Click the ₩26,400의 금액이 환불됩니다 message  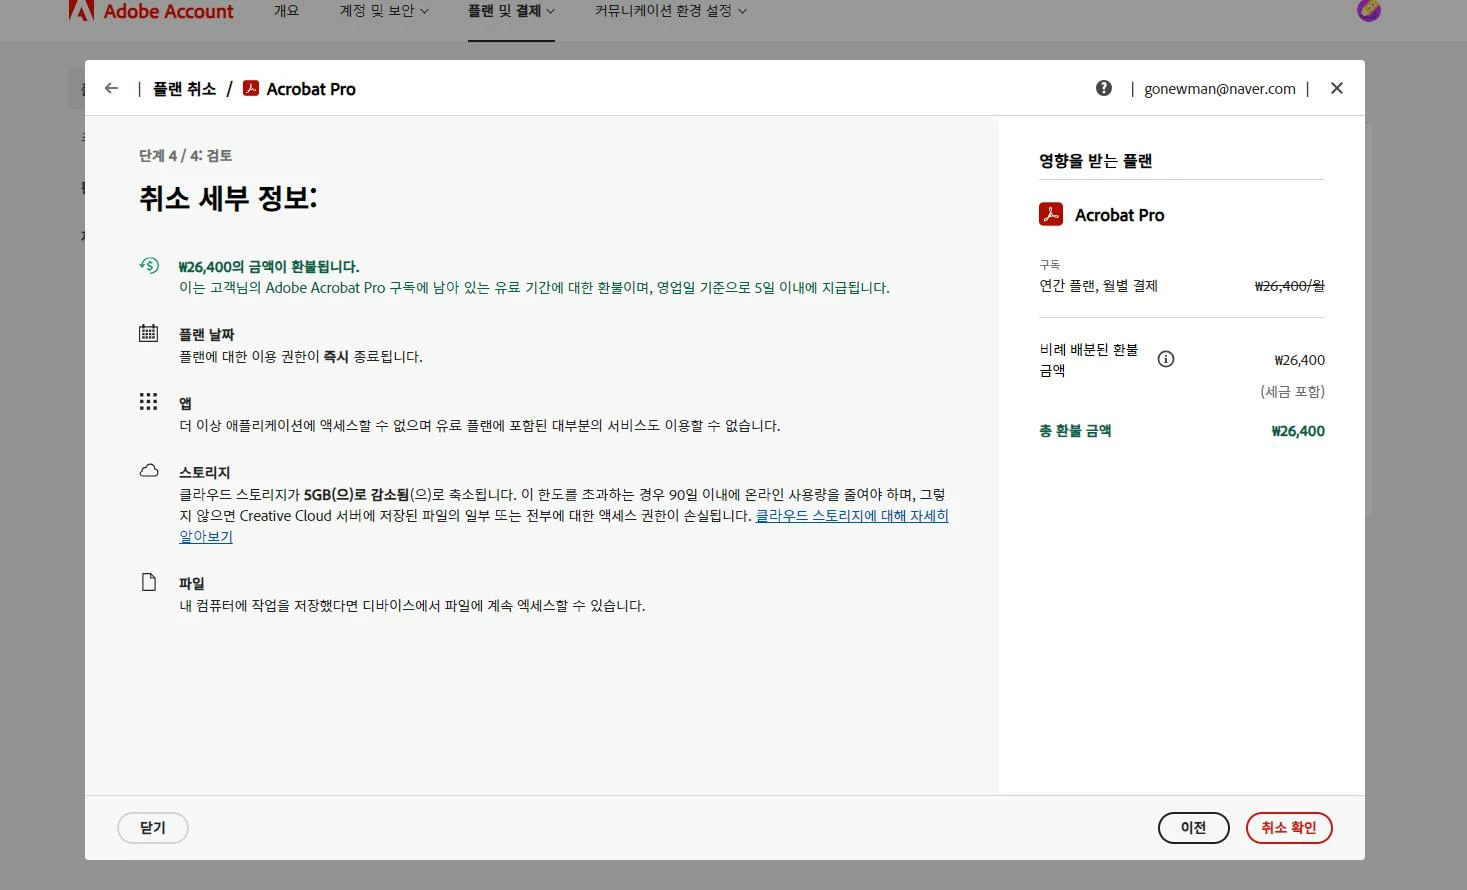point(269,267)
